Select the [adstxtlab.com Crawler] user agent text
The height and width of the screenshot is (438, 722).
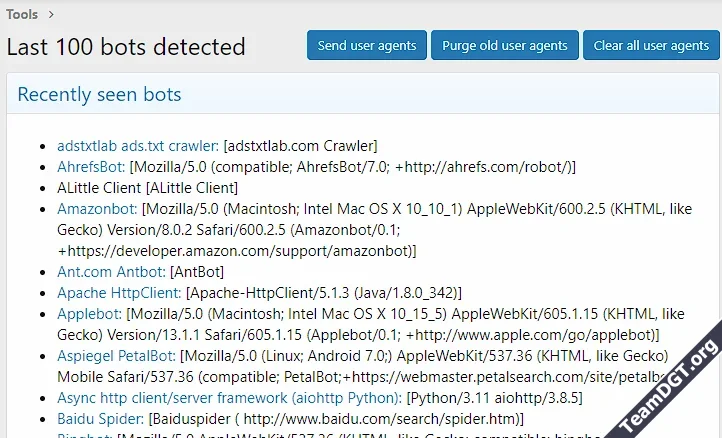(x=301, y=146)
